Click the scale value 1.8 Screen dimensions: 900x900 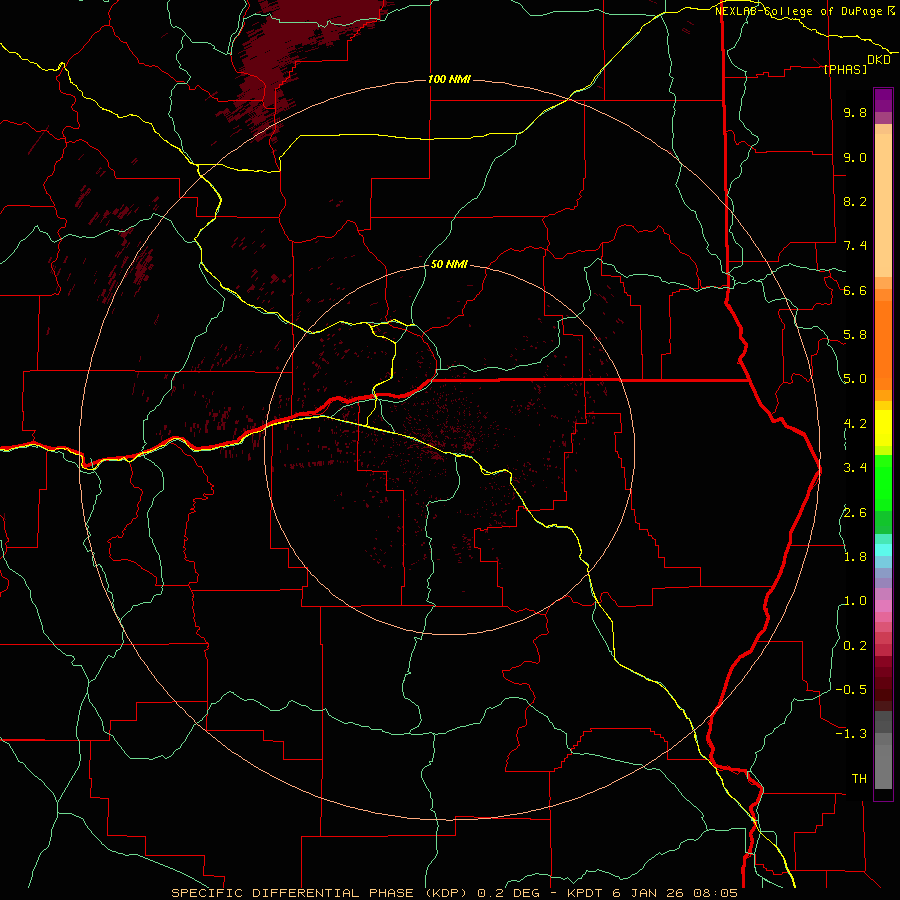pos(855,557)
